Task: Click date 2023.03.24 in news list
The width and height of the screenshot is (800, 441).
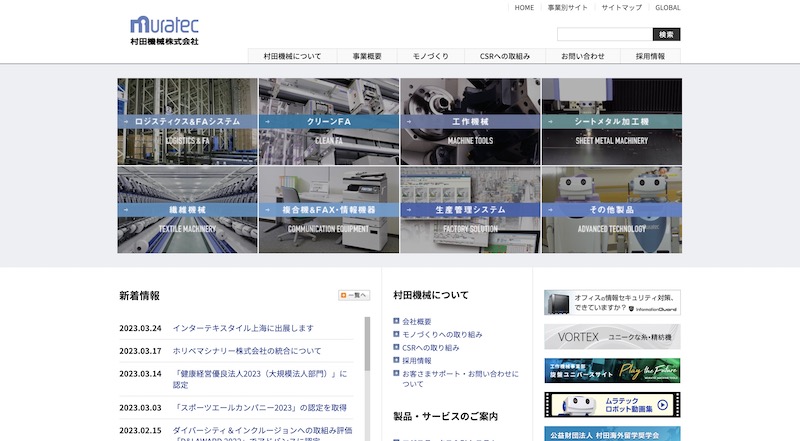Action: [140, 328]
